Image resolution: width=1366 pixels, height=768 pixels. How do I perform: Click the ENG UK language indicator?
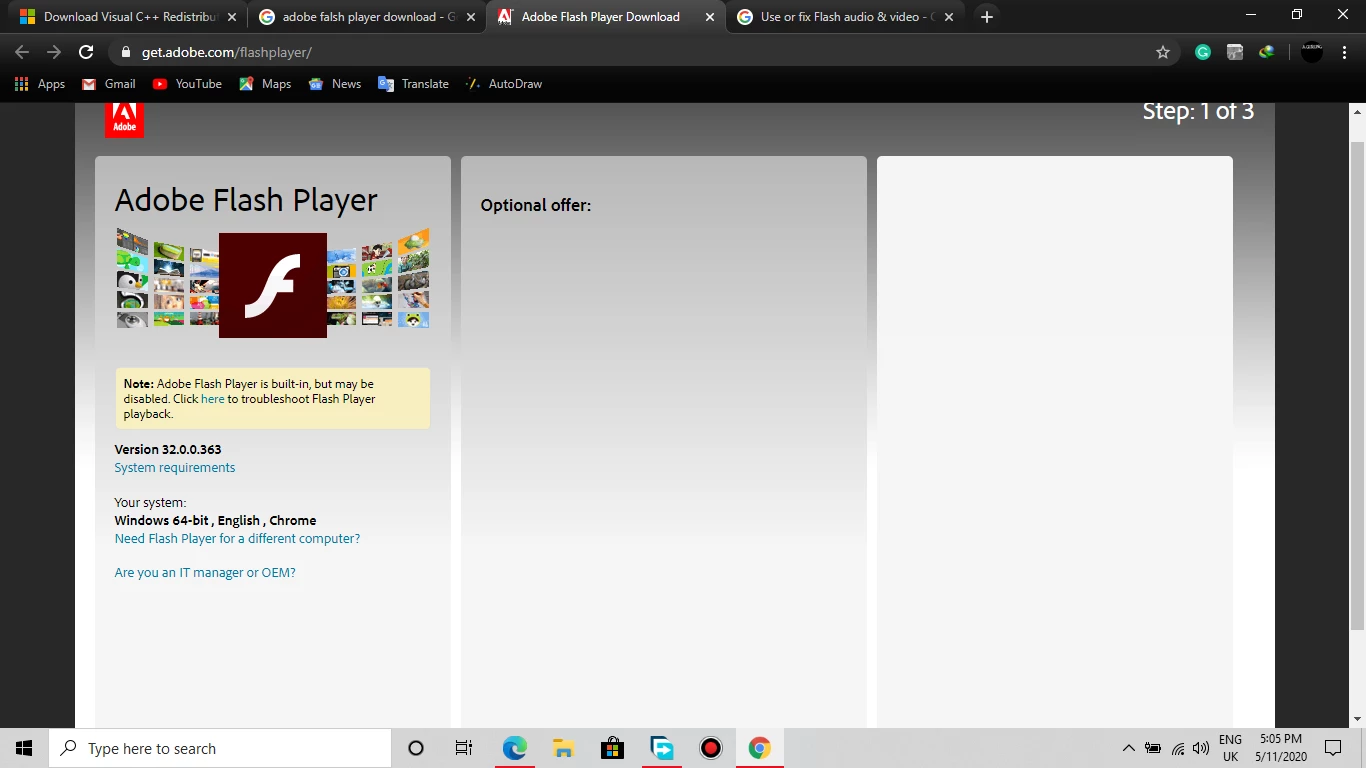tap(1230, 748)
